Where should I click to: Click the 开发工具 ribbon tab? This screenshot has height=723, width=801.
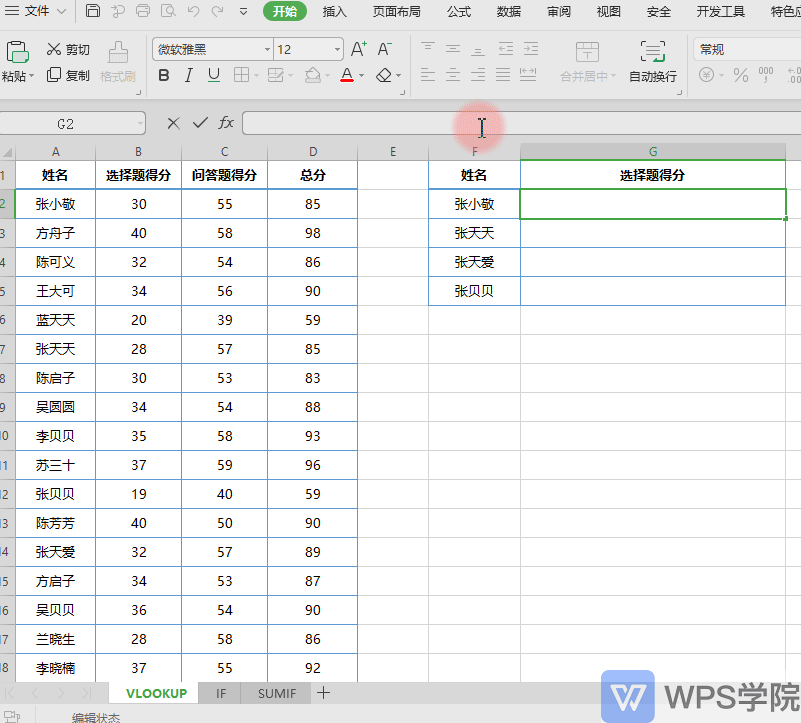(720, 11)
